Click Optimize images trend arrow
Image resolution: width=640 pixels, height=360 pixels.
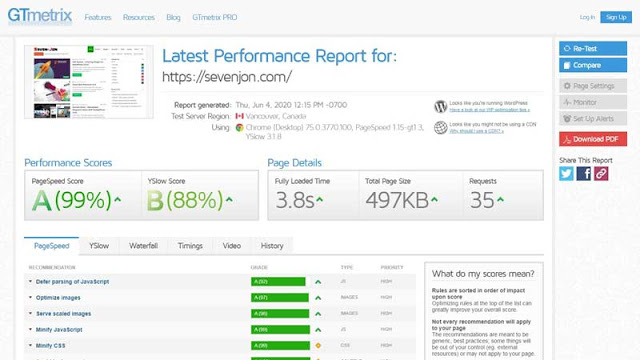click(318, 298)
